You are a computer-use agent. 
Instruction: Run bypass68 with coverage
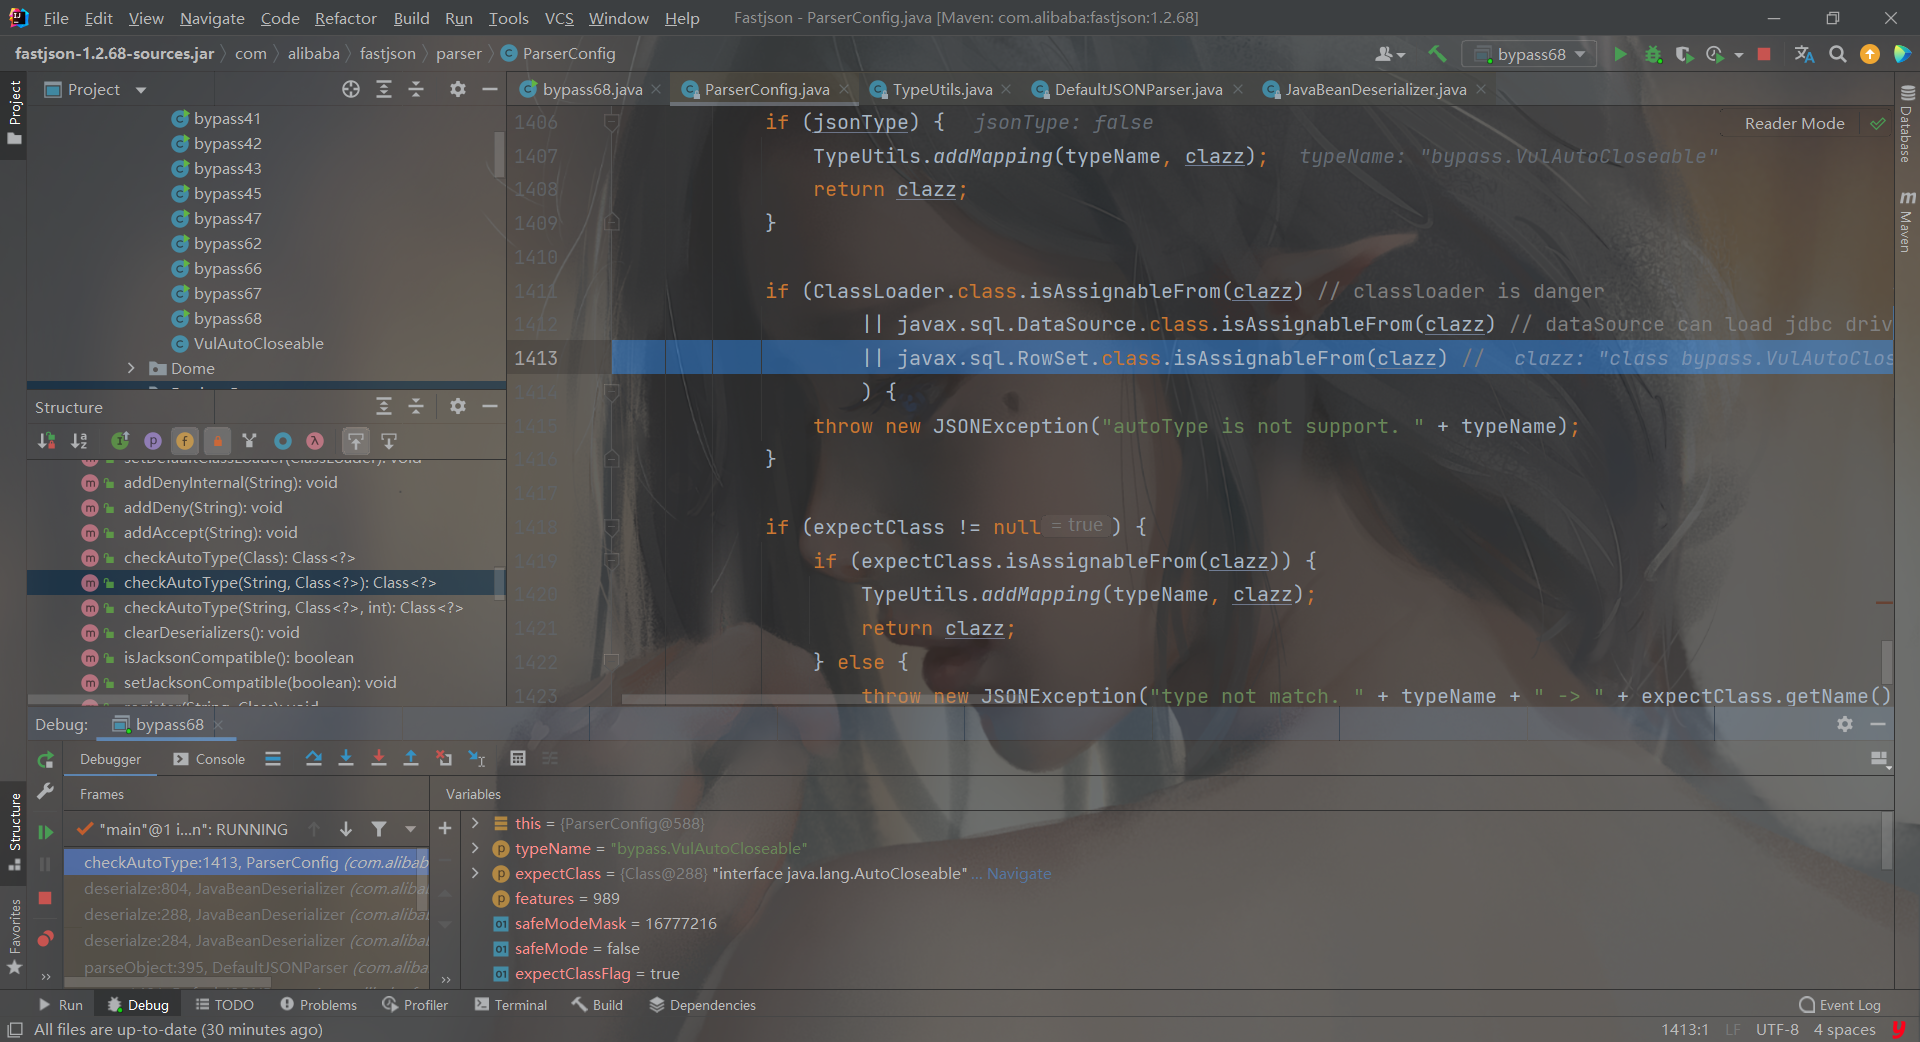(1684, 54)
